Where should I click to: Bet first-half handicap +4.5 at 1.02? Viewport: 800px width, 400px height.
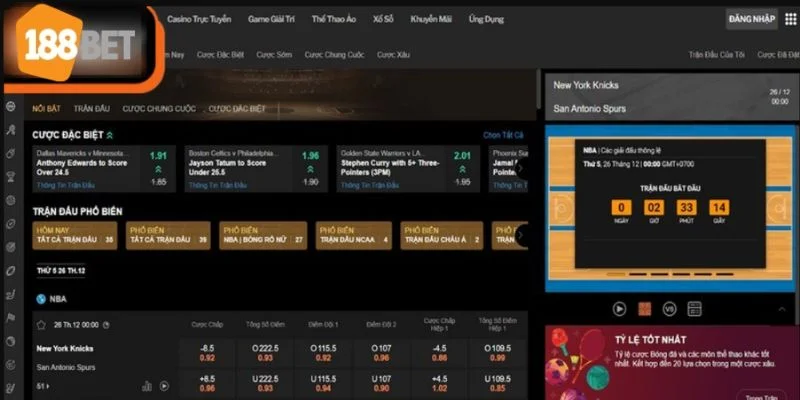(439, 383)
